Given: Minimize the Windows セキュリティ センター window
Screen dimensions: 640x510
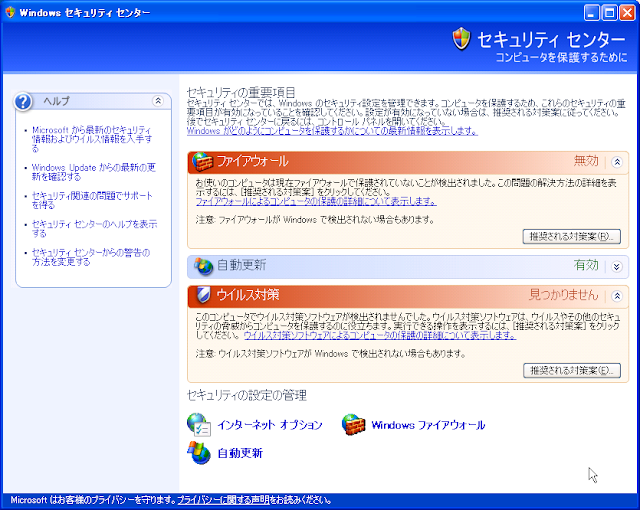Looking at the screenshot, I should point(591,13).
